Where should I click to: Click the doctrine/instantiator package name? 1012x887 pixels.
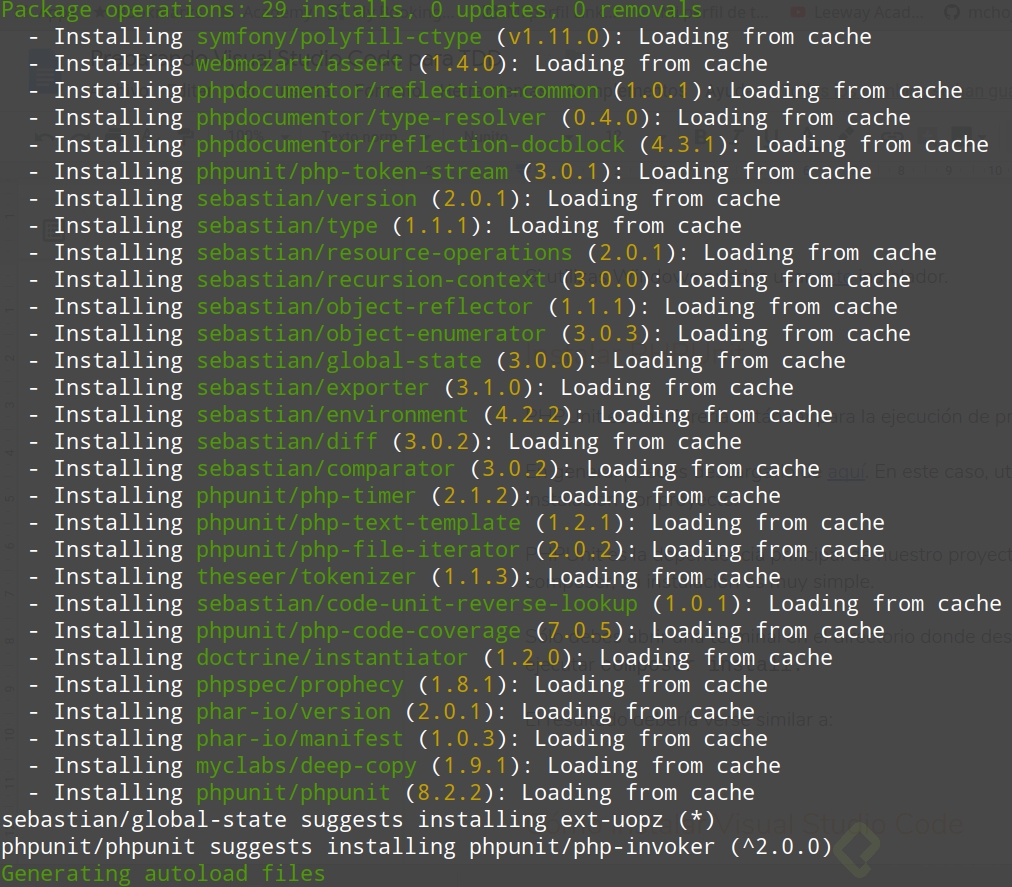pos(332,658)
